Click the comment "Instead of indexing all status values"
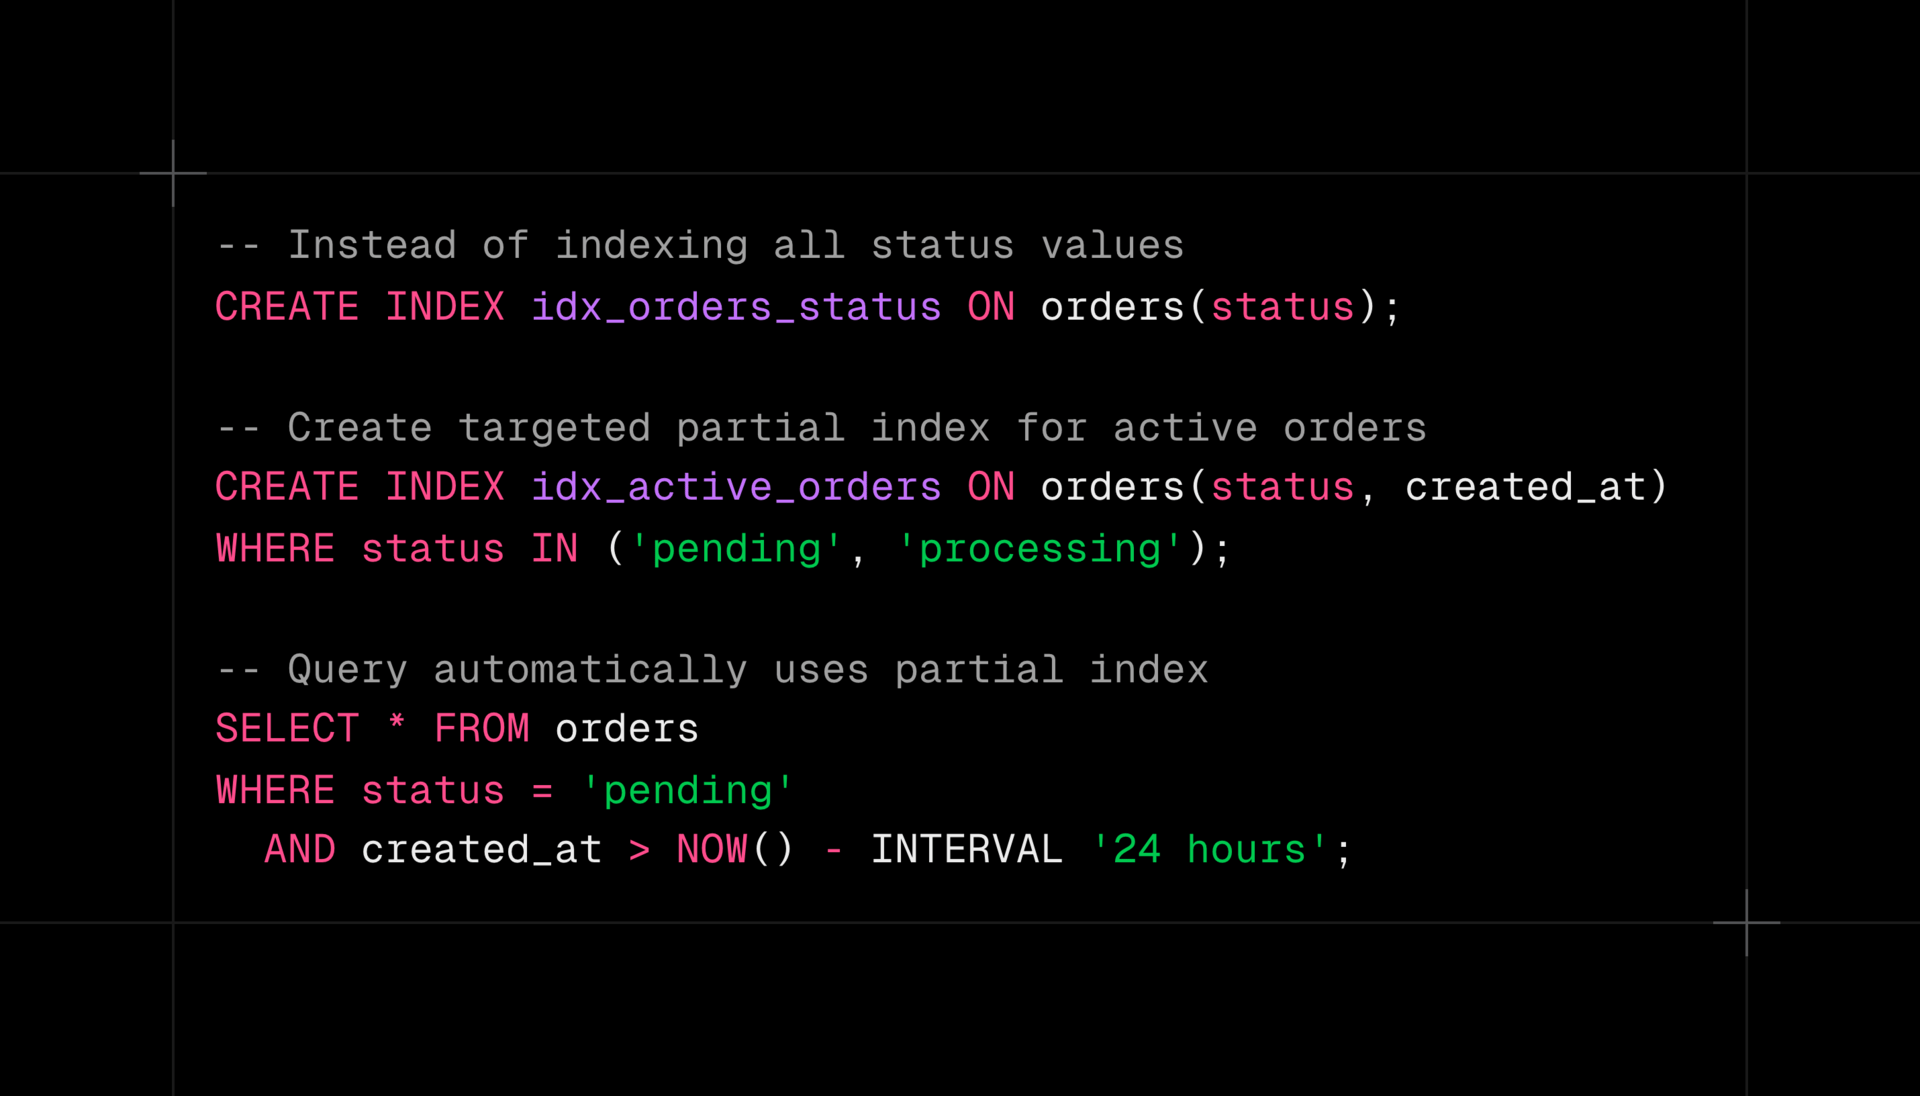The image size is (1920, 1096). click(700, 246)
